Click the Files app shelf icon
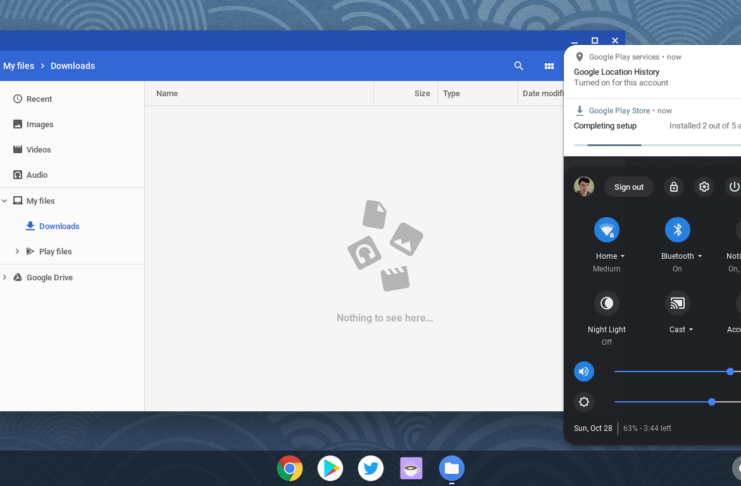The width and height of the screenshot is (741, 486). click(x=451, y=468)
